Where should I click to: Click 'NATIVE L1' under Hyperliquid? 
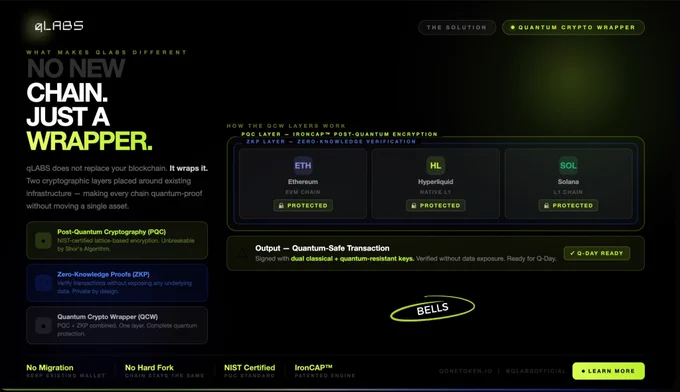435,192
